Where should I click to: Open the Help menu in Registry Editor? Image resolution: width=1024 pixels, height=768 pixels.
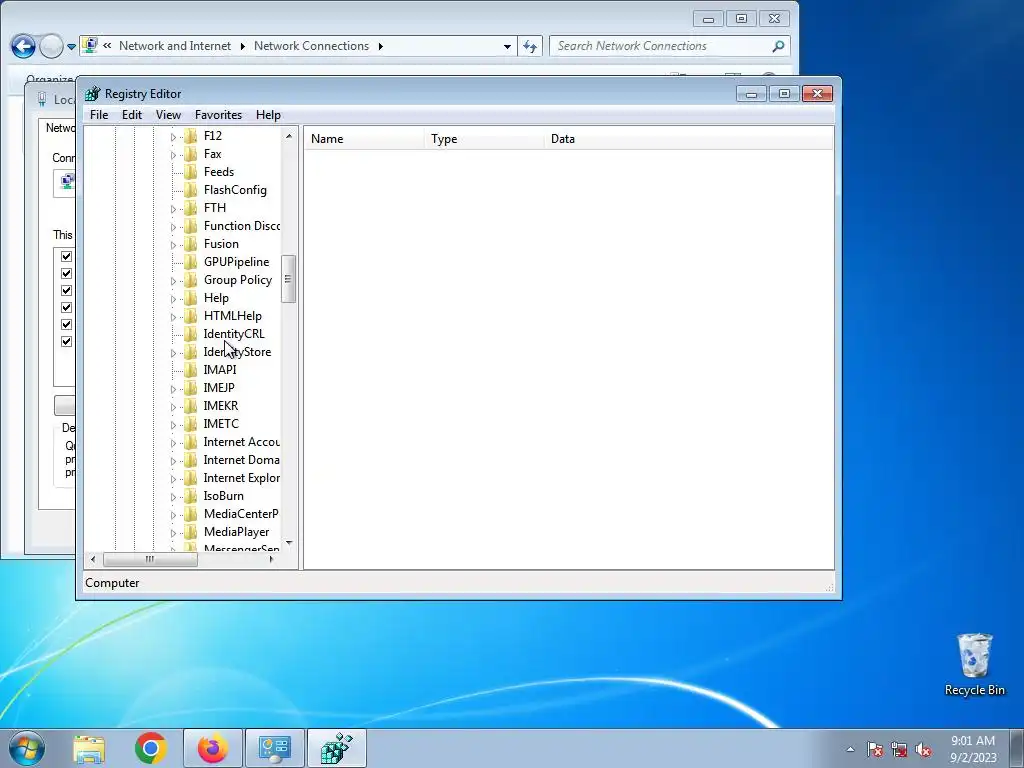click(268, 115)
